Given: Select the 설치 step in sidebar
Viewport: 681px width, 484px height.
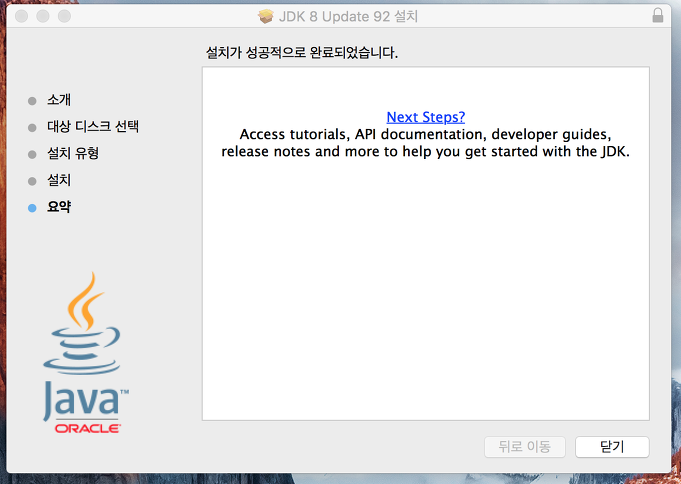Looking at the screenshot, I should (x=59, y=180).
